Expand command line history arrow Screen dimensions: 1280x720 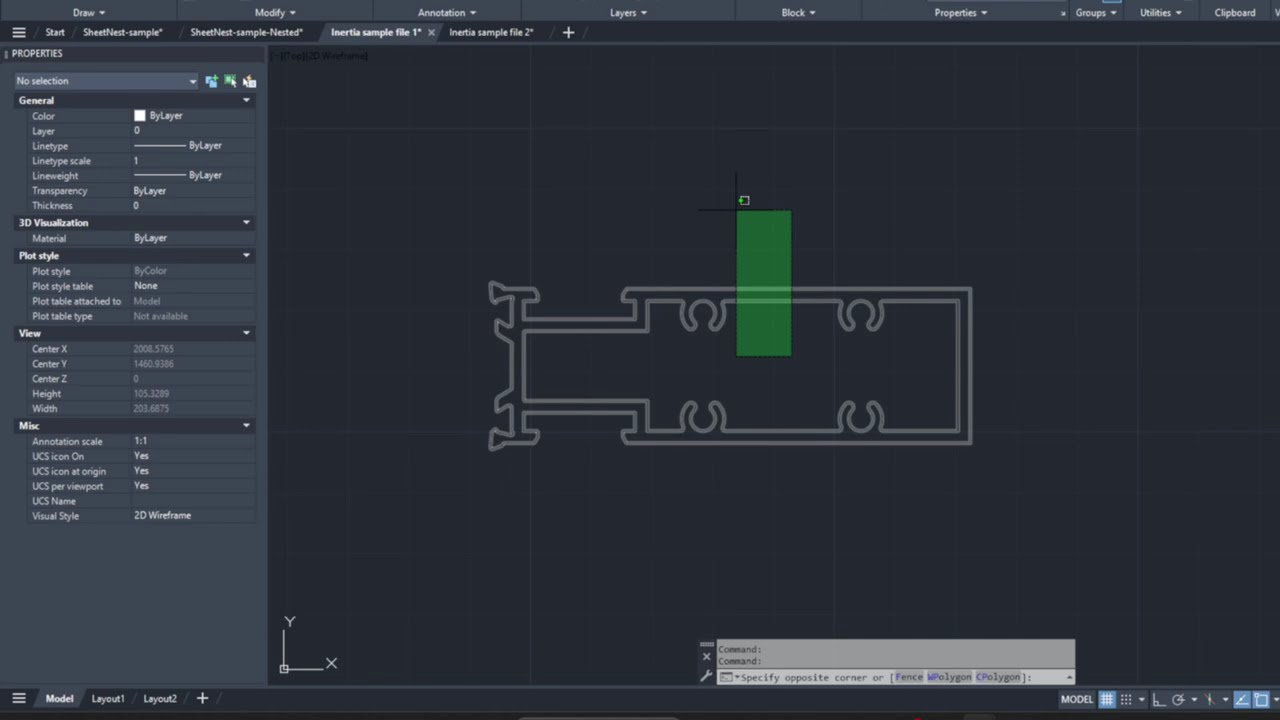click(x=1069, y=677)
